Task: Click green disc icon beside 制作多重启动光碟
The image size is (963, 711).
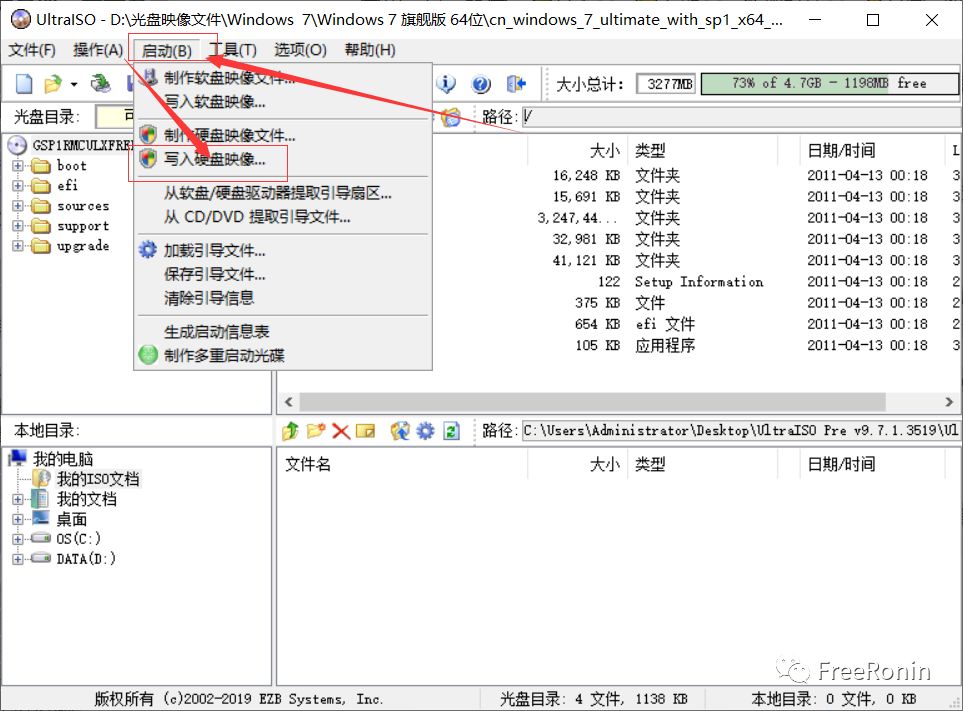Action: pos(148,355)
